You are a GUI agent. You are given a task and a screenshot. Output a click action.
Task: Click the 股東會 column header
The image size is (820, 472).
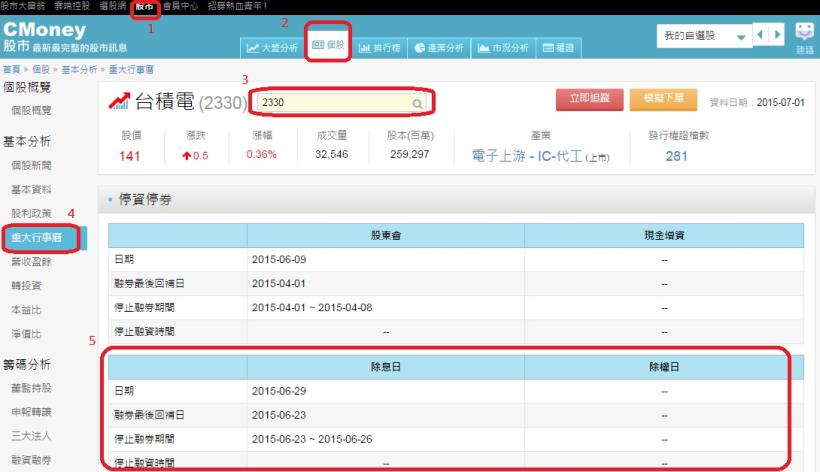click(x=386, y=235)
